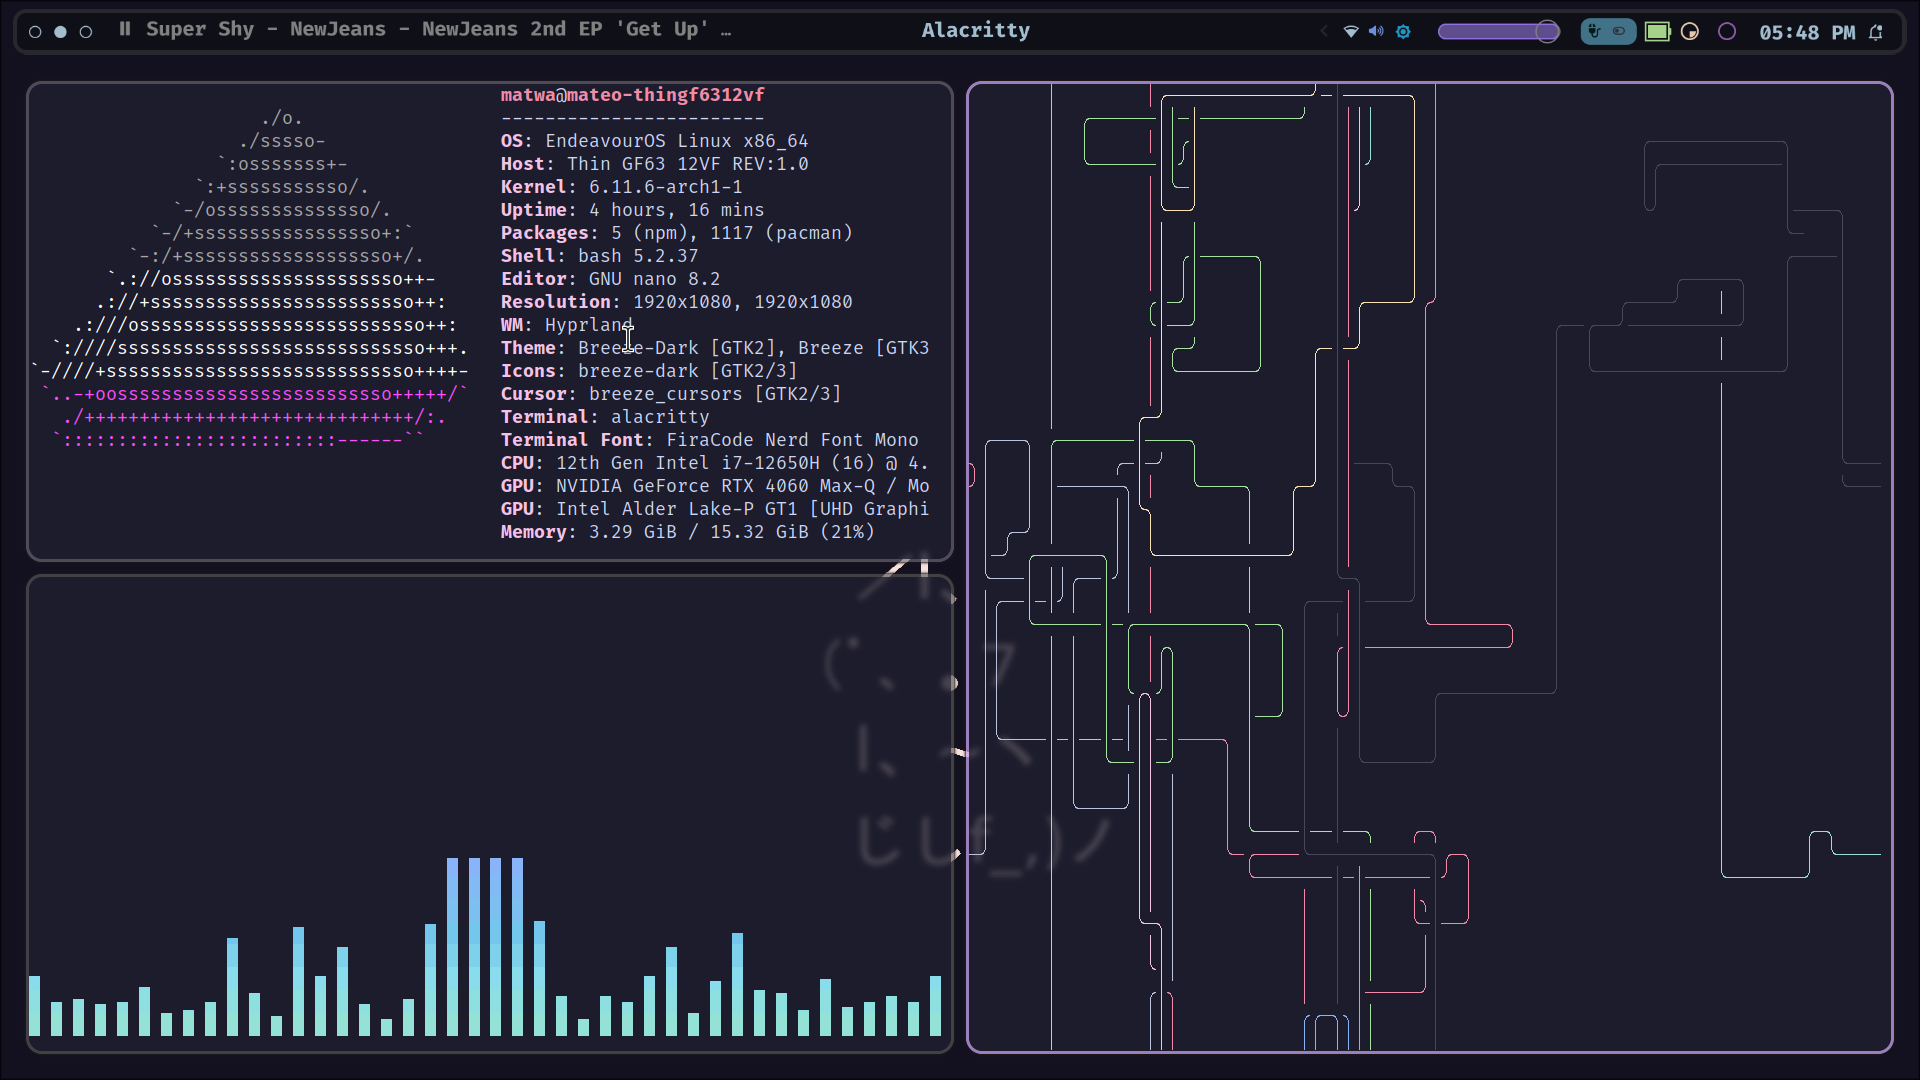Adjust the purple slider in the bar
The height and width of the screenshot is (1080, 1920).
pos(1498,32)
